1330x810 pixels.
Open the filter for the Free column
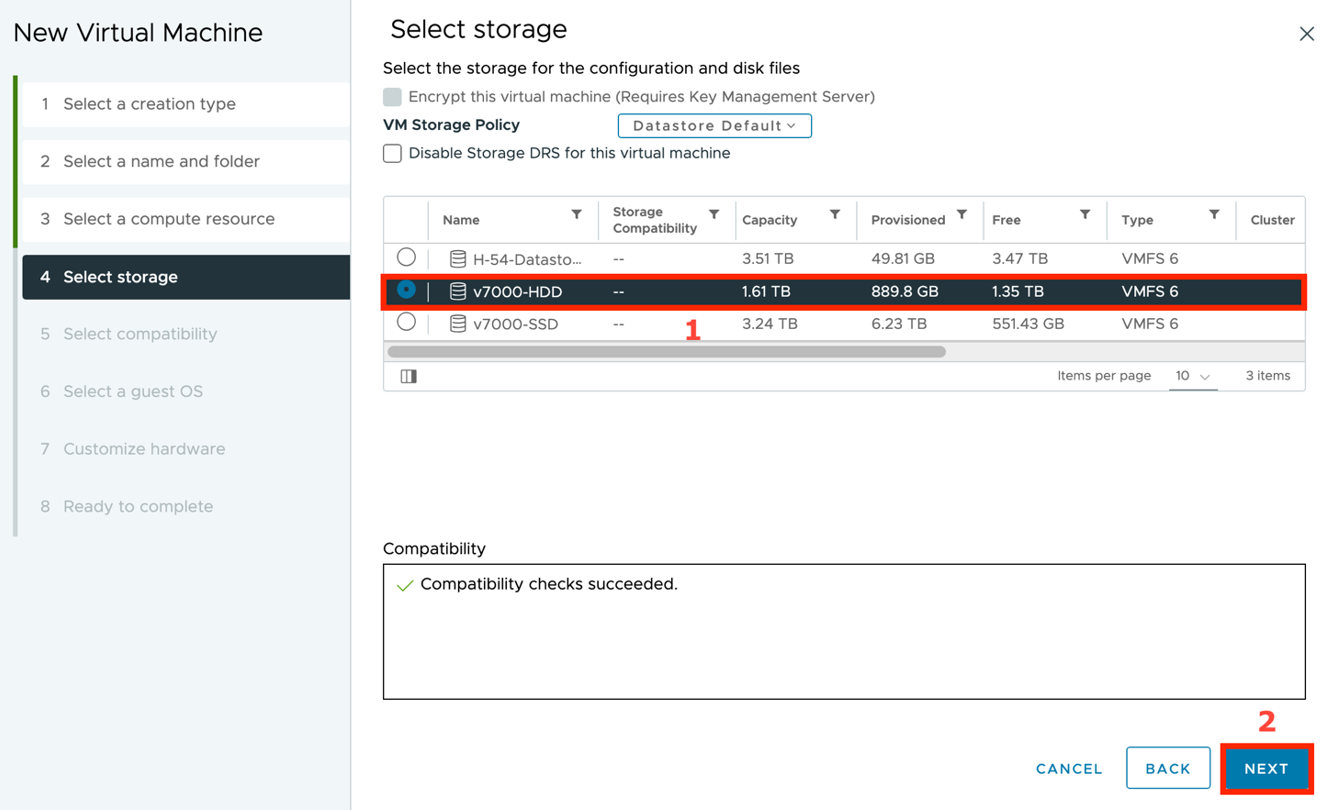tap(1085, 215)
